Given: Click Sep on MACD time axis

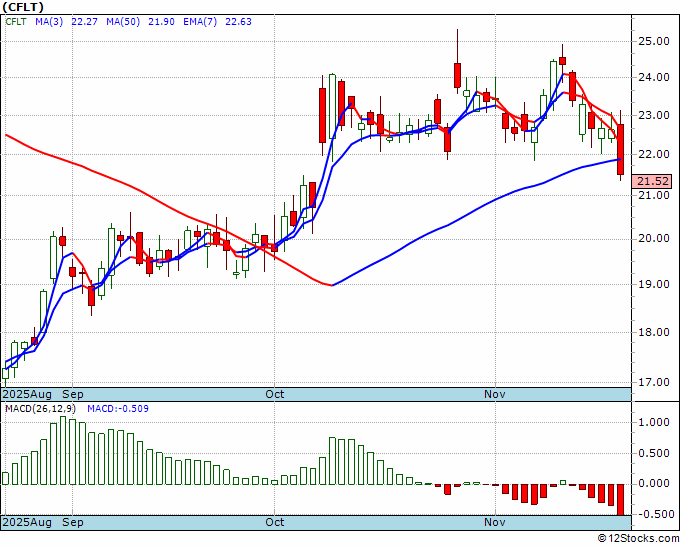Looking at the screenshot, I should pos(72,522).
